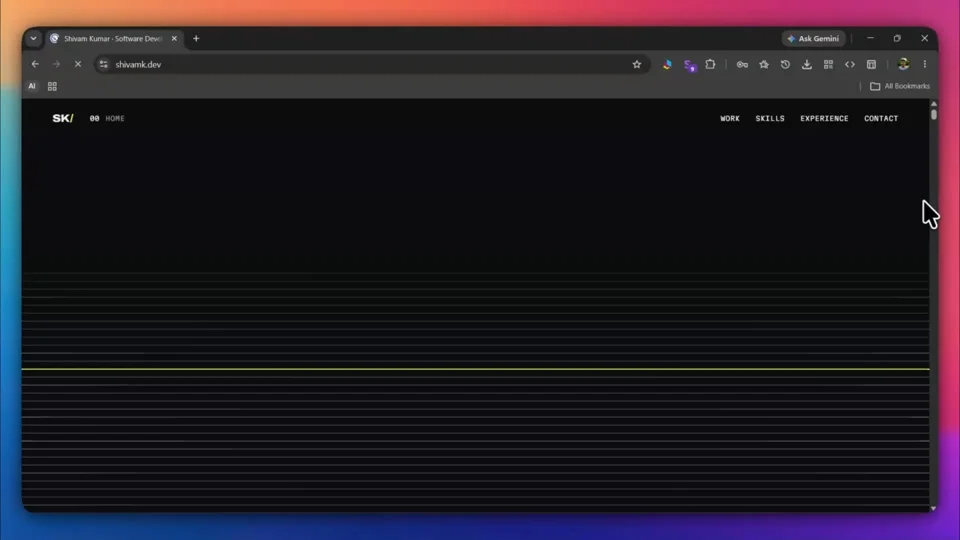Open the password manager key icon

[742, 64]
